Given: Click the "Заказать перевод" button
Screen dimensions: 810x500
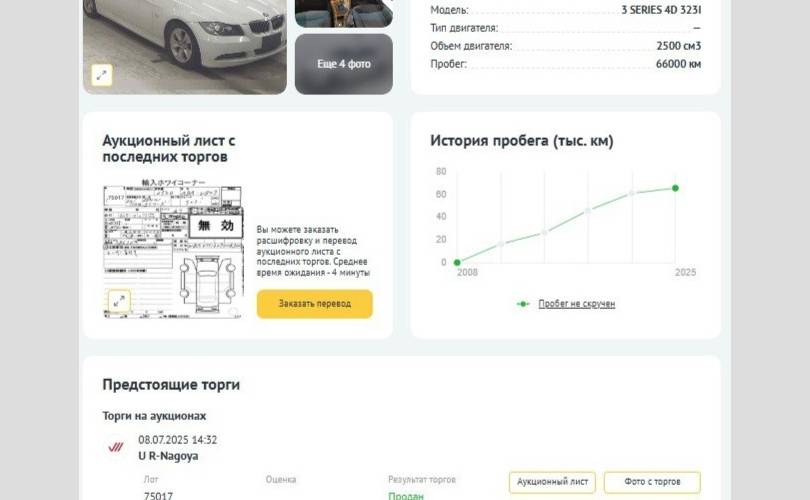Looking at the screenshot, I should point(315,304).
